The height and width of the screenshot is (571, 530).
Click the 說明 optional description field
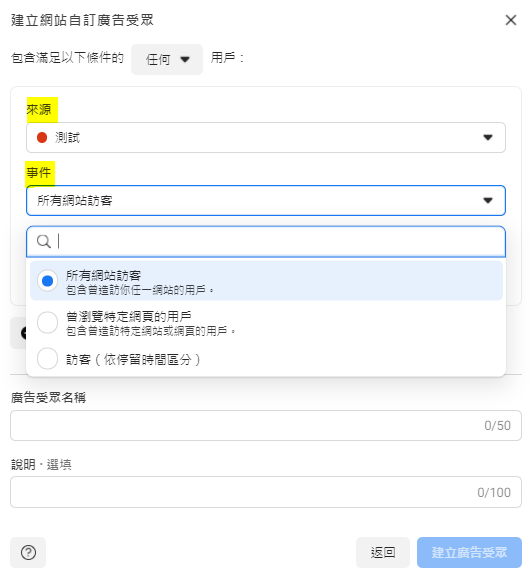click(x=266, y=492)
